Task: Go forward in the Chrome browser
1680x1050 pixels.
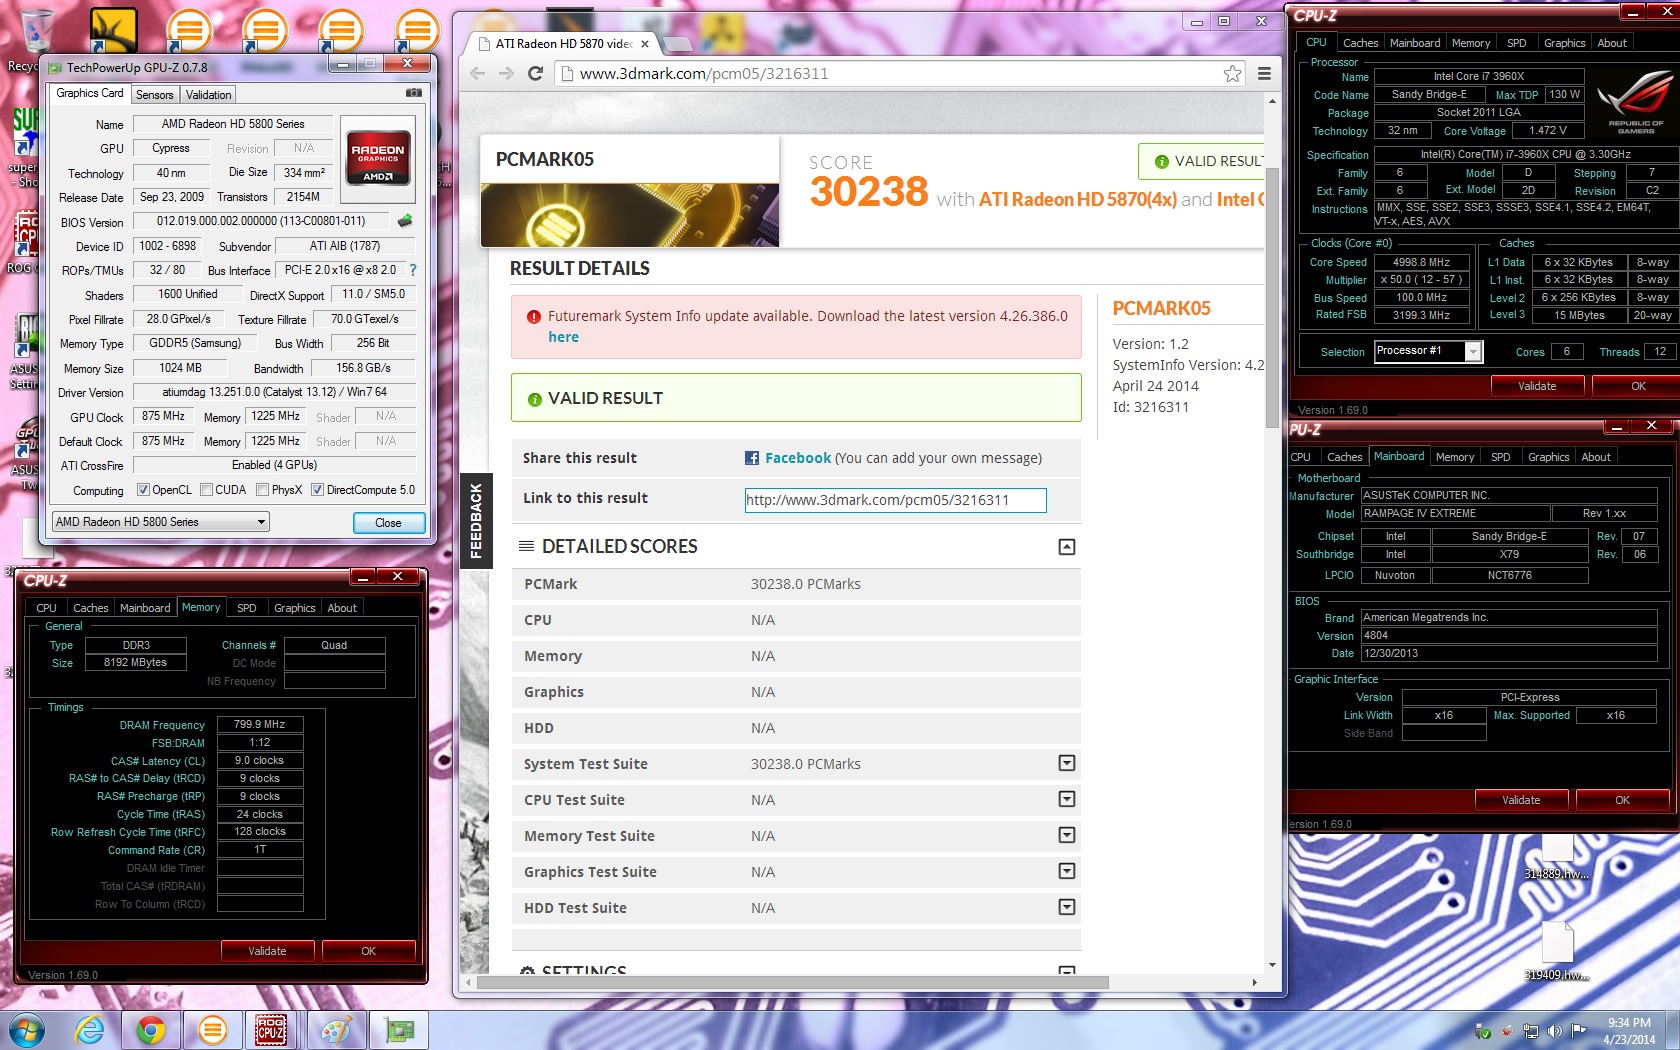Action: click(x=506, y=73)
